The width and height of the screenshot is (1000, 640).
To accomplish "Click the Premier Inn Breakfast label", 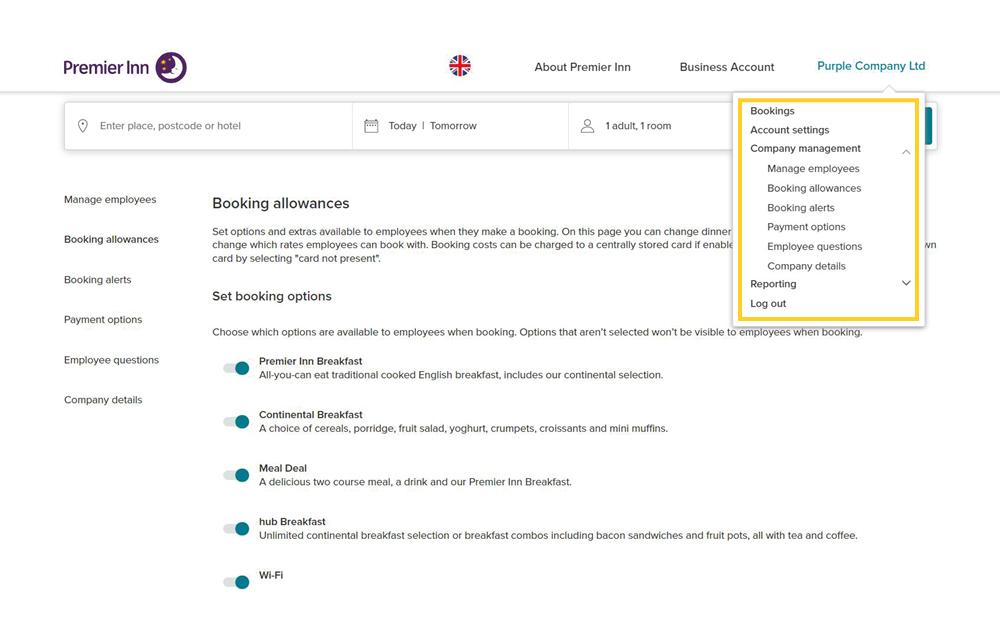I will pyautogui.click(x=311, y=361).
